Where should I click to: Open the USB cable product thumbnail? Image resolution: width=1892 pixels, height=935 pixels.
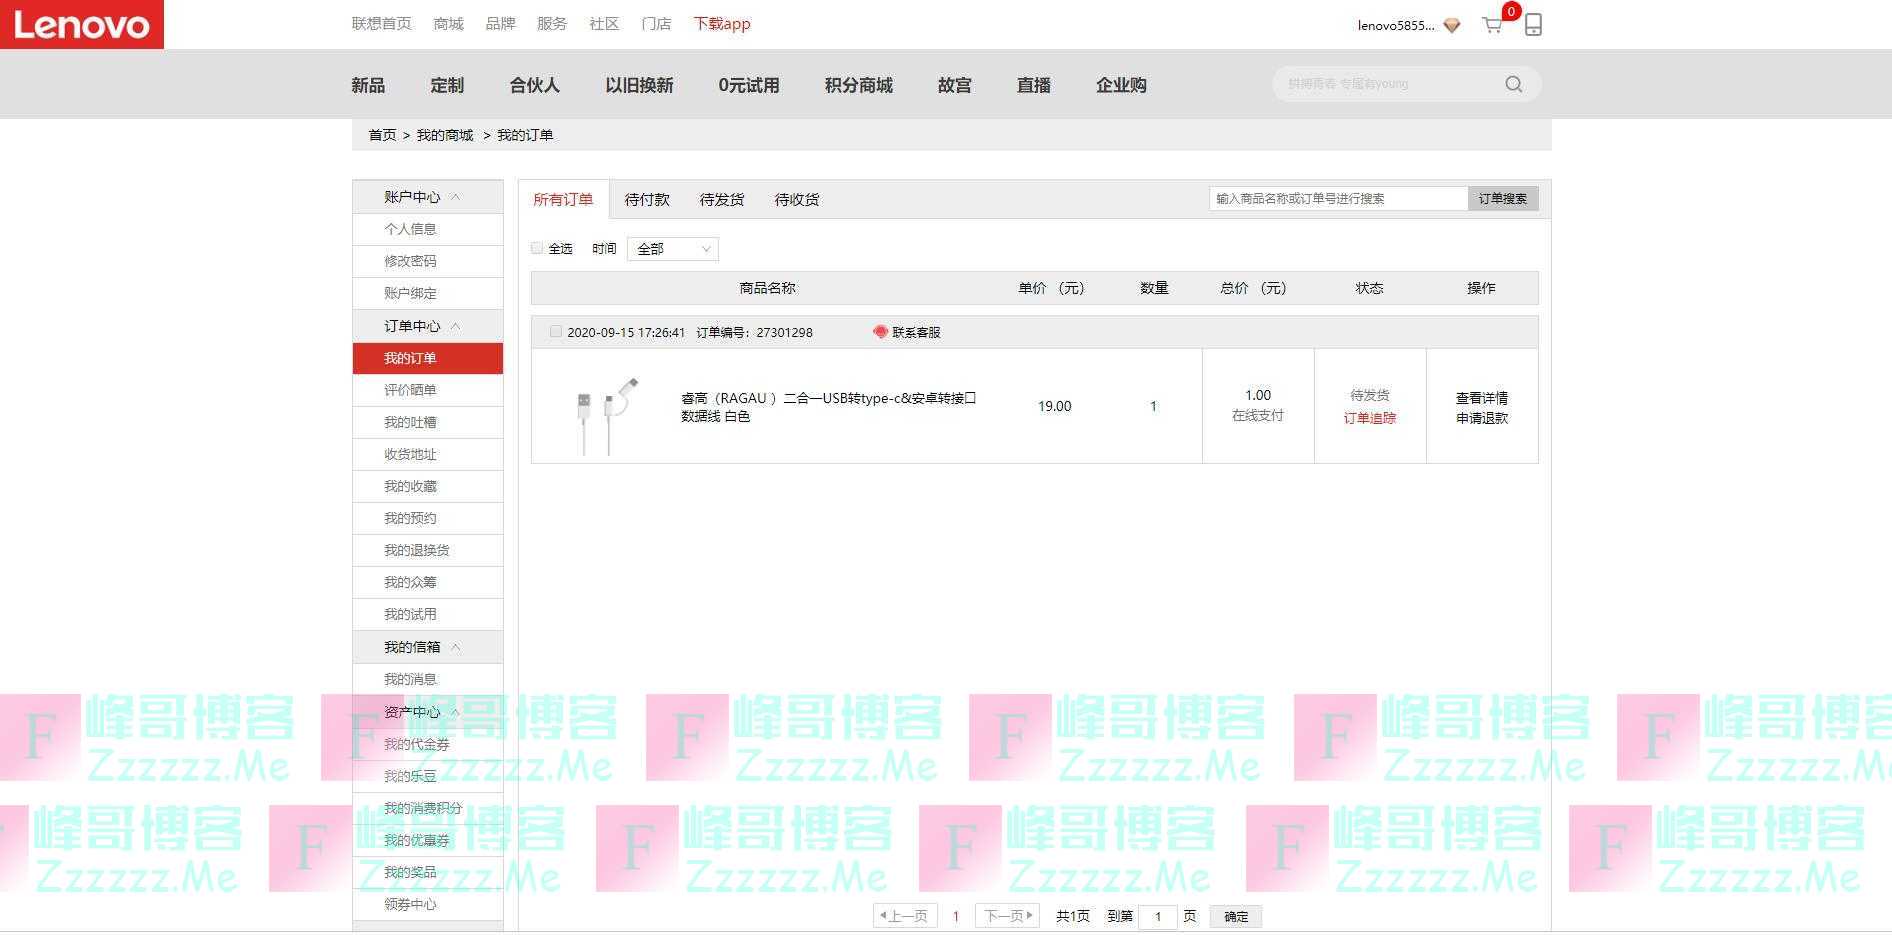tap(606, 406)
